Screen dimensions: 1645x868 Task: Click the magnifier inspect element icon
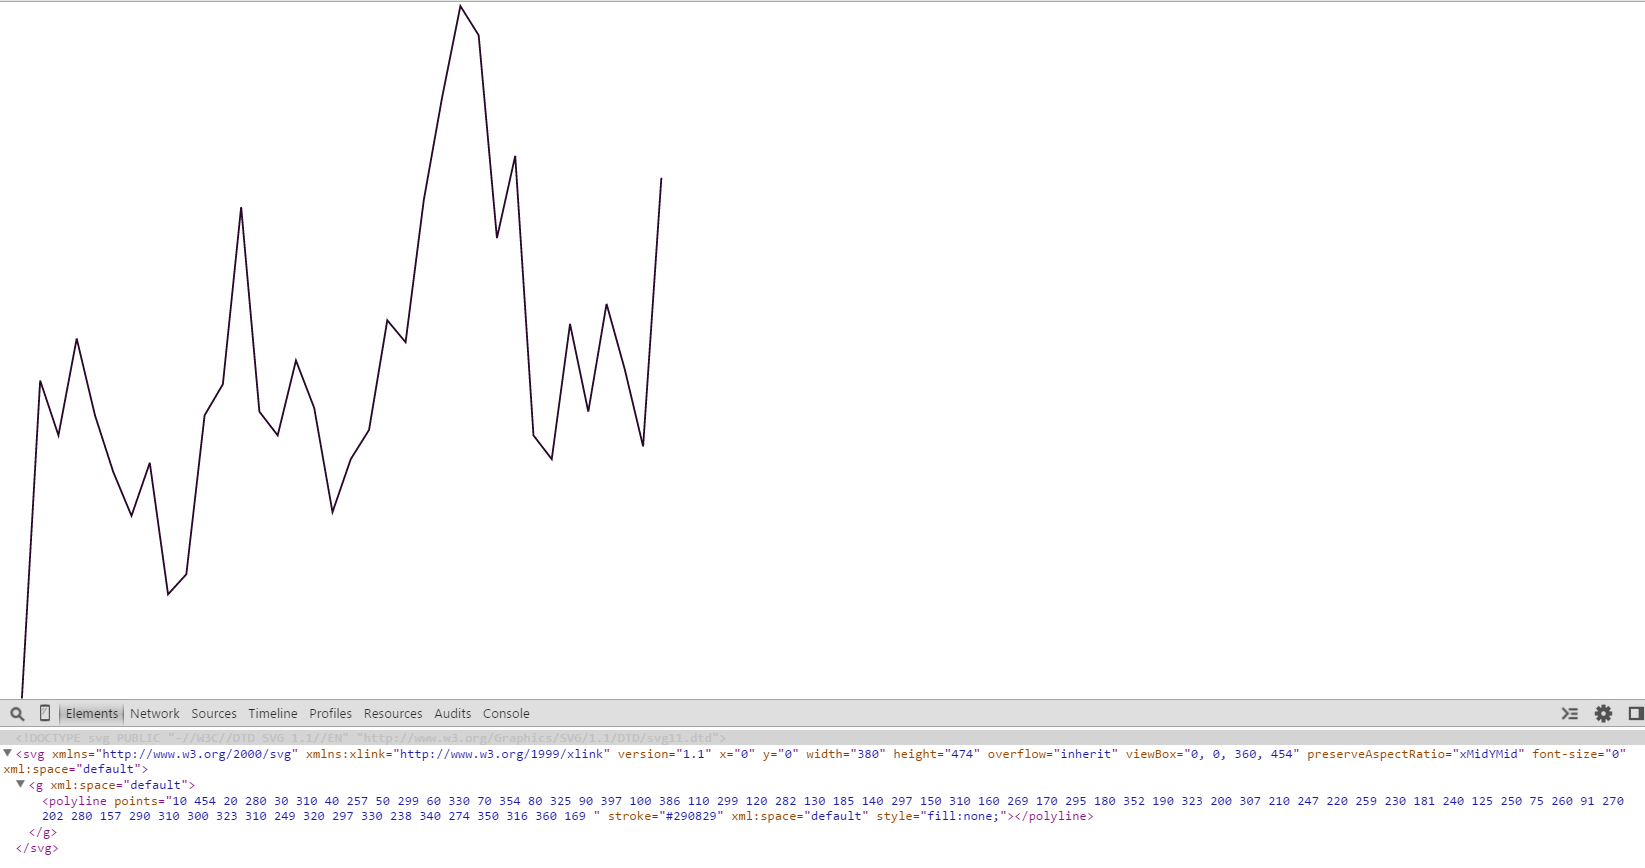[17, 714]
